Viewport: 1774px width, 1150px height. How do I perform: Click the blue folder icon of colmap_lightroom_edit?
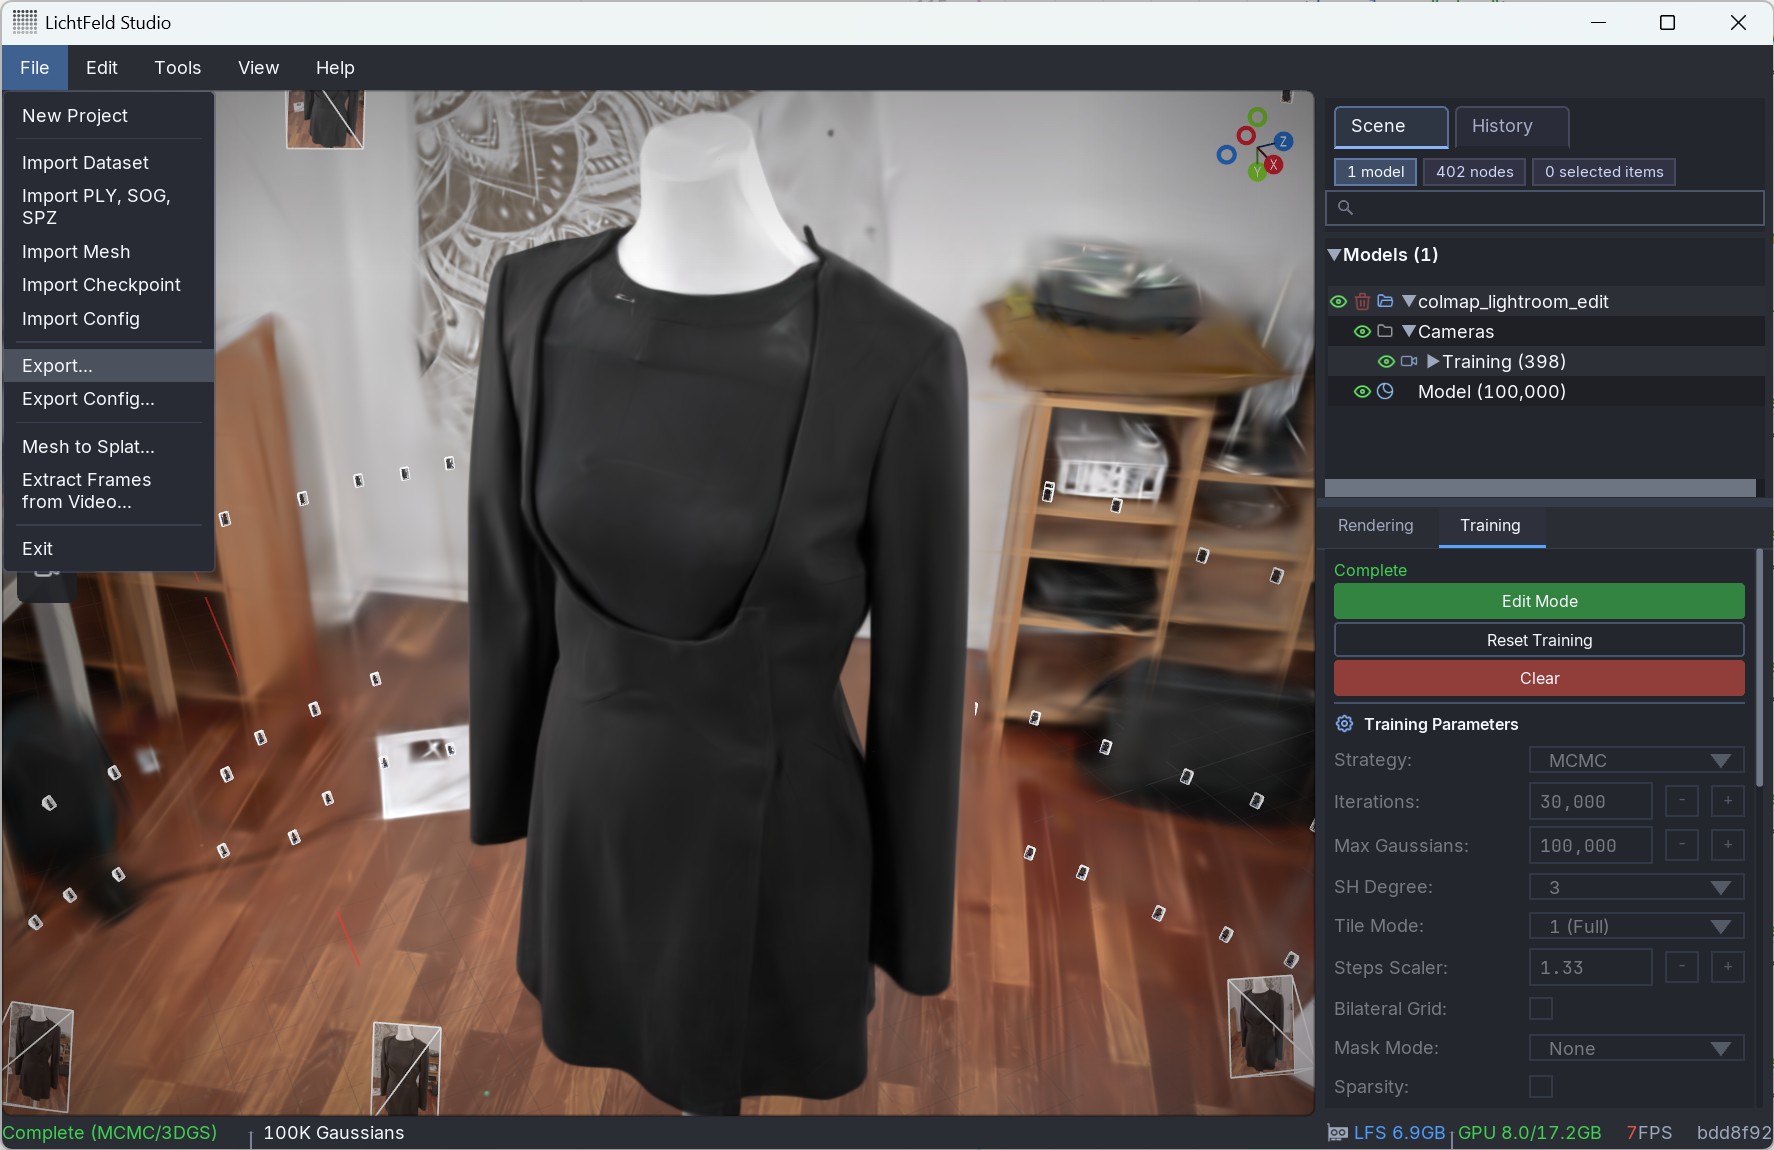pyautogui.click(x=1385, y=301)
